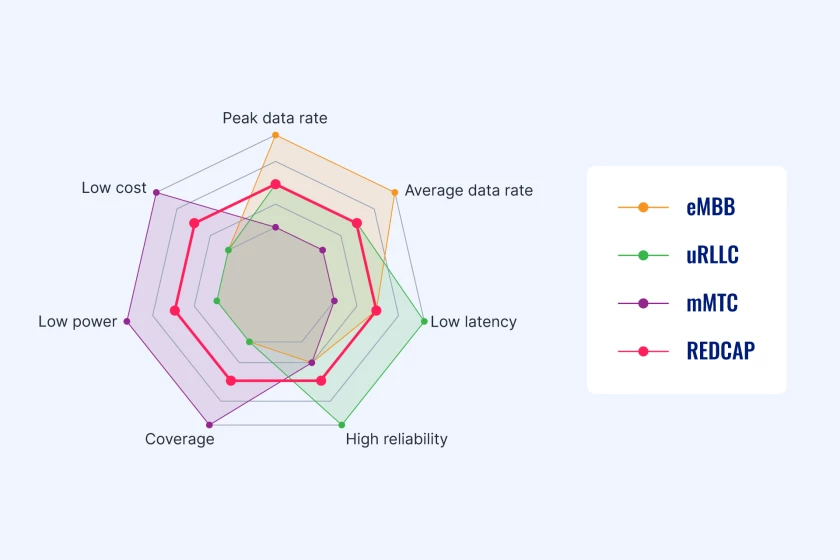Toggle the mMTC legend entry
Viewport: 840px width, 560px height.
click(678, 303)
